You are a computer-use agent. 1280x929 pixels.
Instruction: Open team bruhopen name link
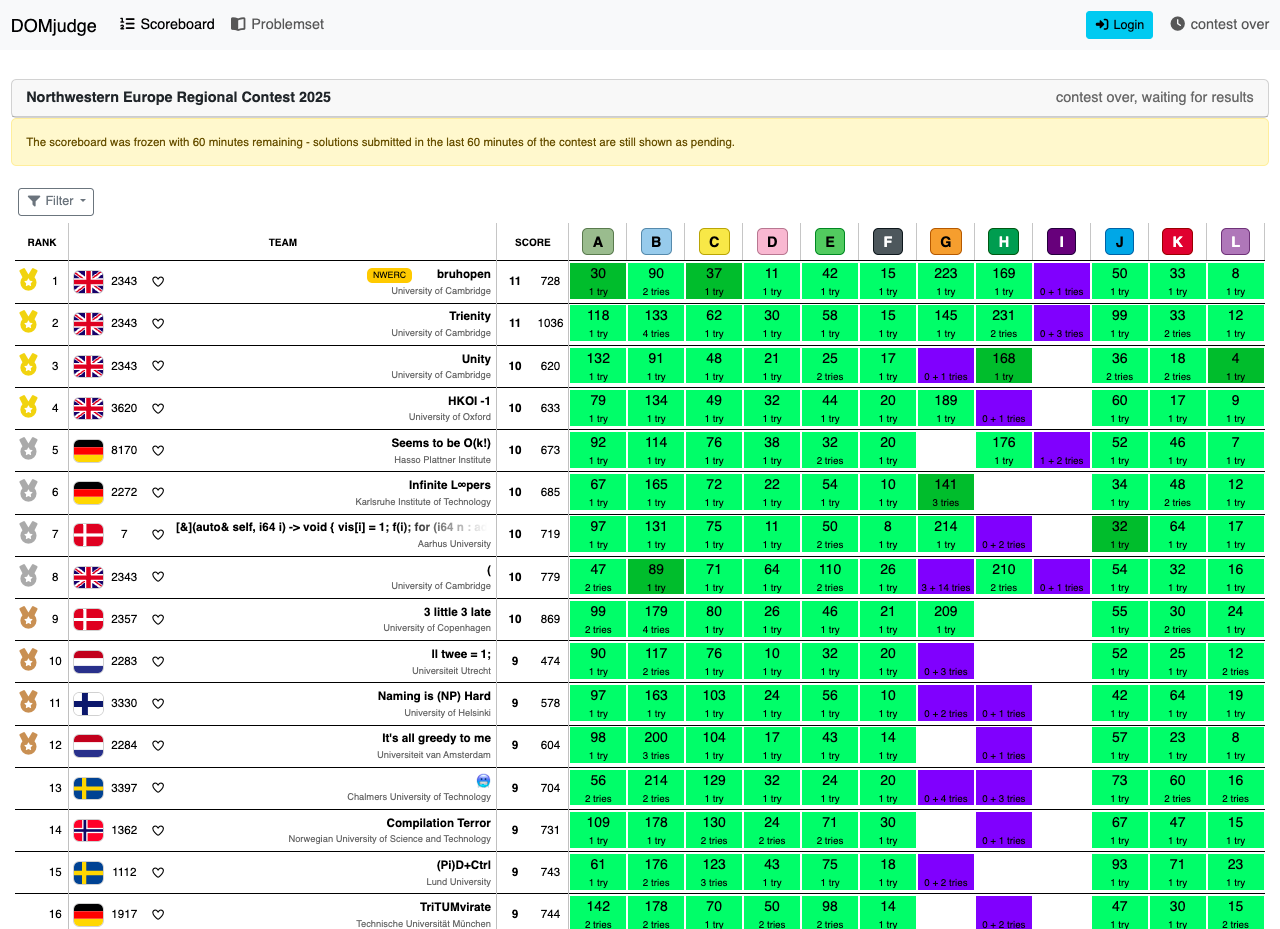click(464, 274)
